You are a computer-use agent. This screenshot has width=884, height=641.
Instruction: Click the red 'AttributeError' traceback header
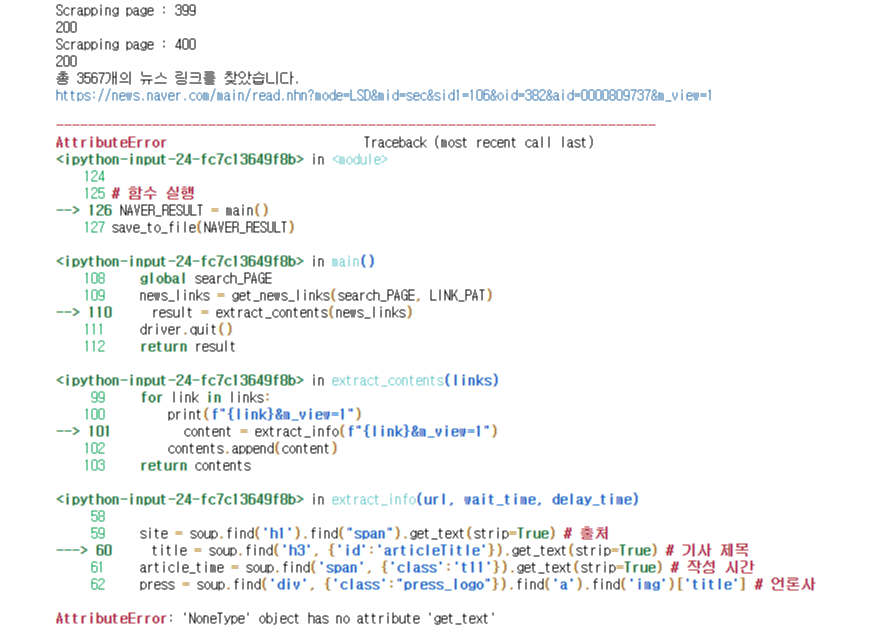click(111, 143)
